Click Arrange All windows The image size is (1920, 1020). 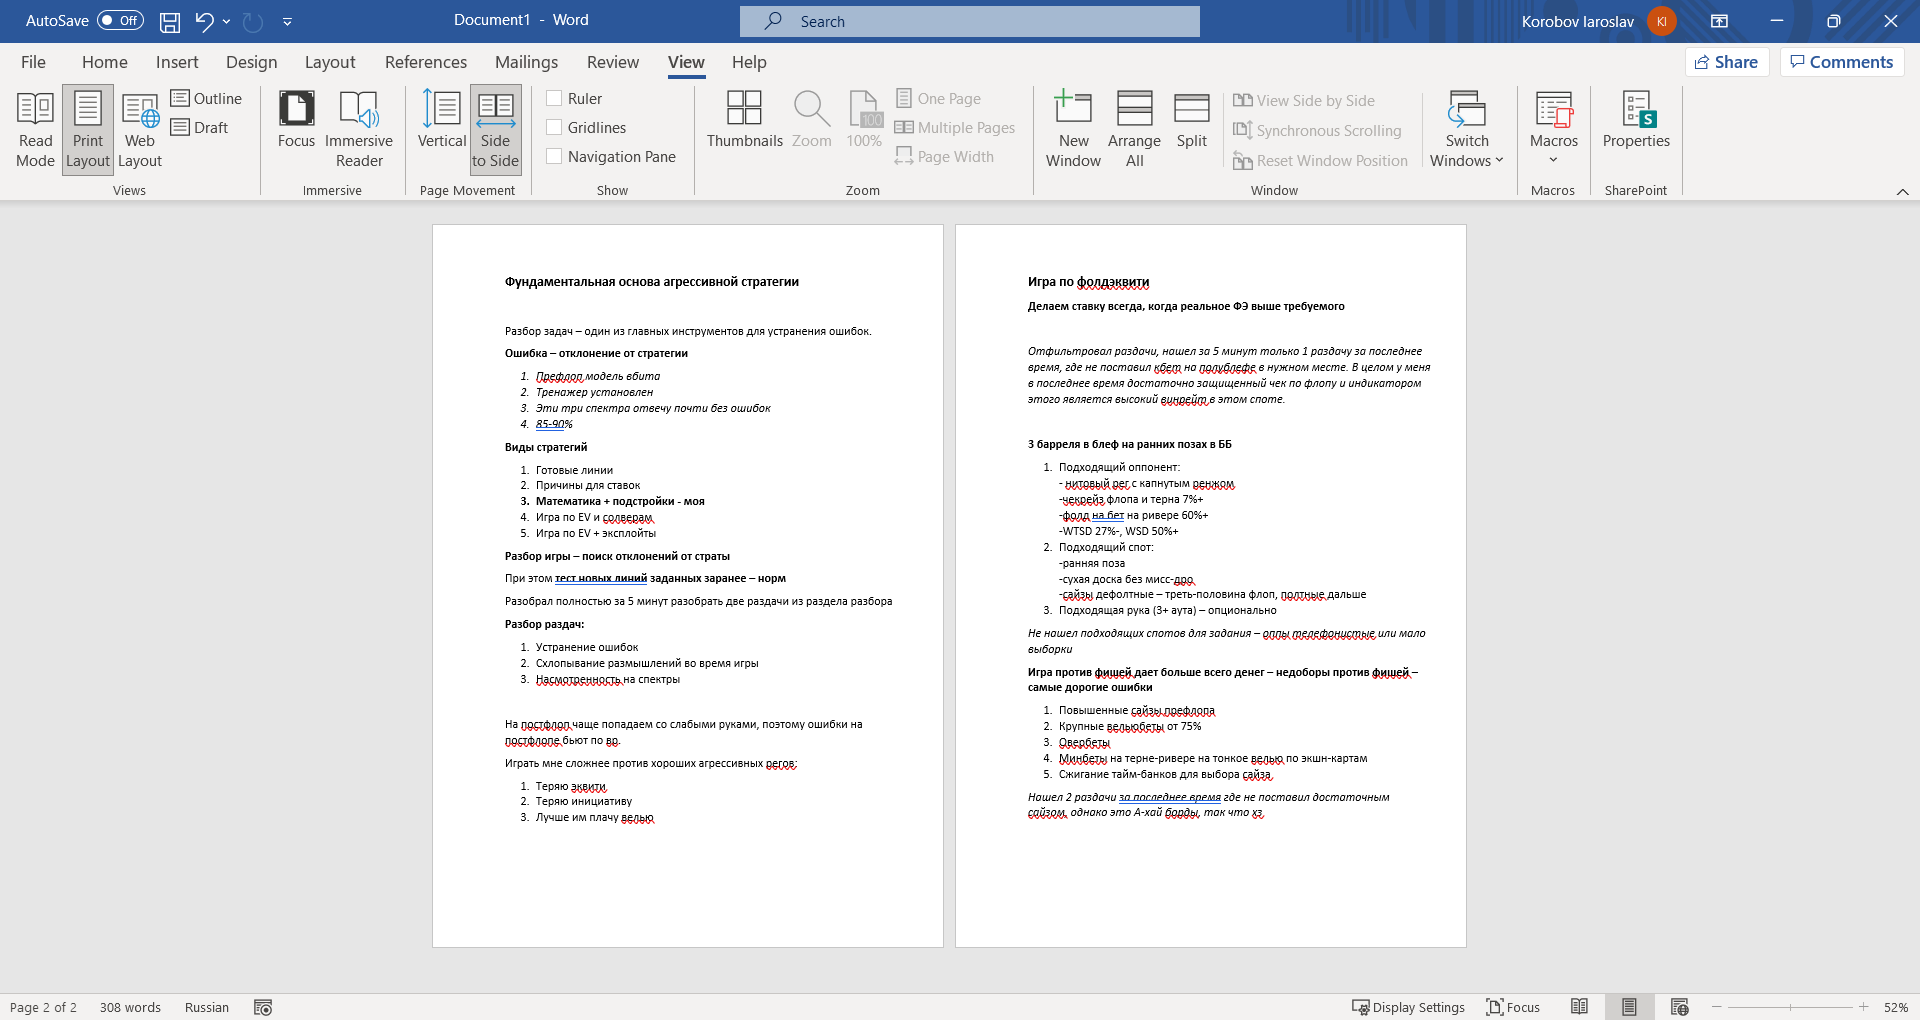(1134, 130)
